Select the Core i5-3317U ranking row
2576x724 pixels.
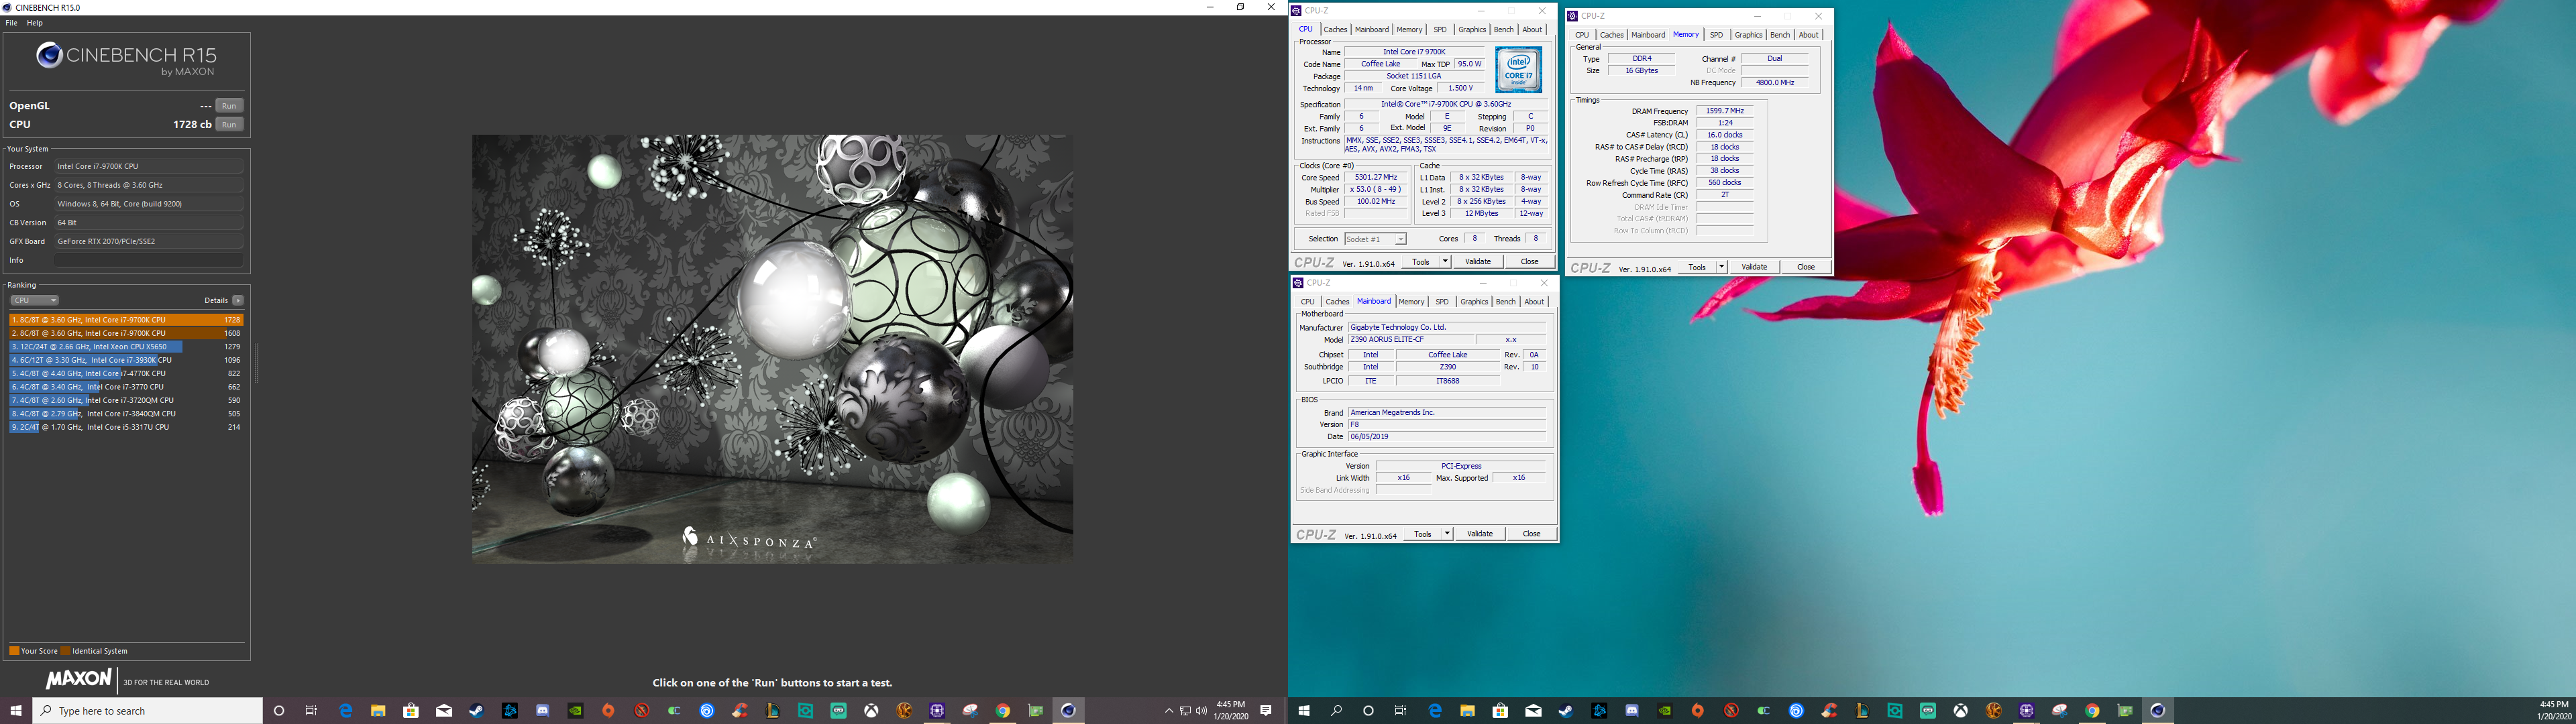click(x=126, y=427)
